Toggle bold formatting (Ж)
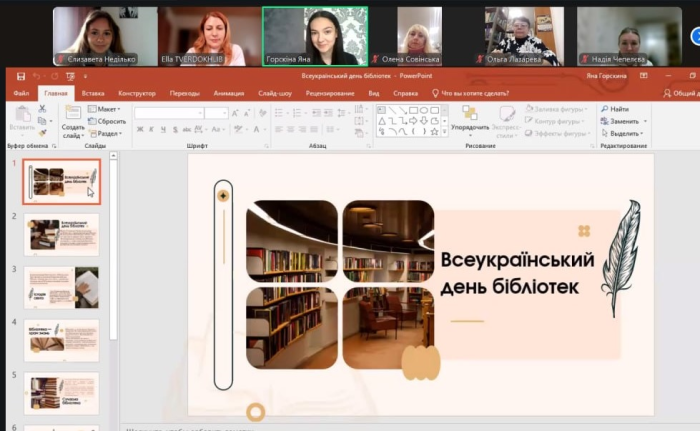This screenshot has width=700, height=431. pyautogui.click(x=140, y=129)
